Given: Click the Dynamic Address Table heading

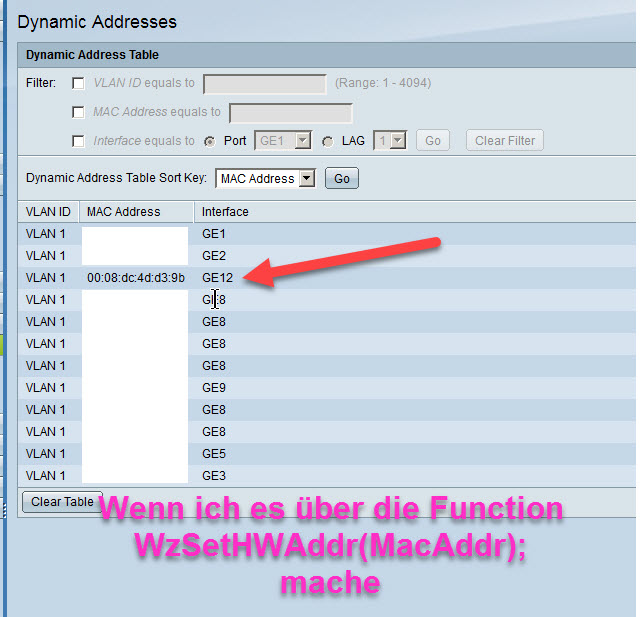Looking at the screenshot, I should tap(92, 55).
